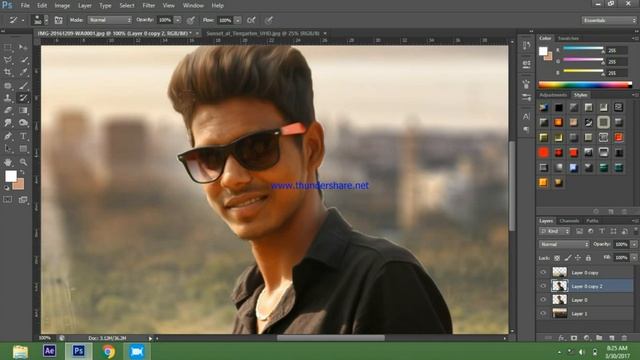This screenshot has height=360, width=640.
Task: Select the Pen tool
Action: click(8, 136)
